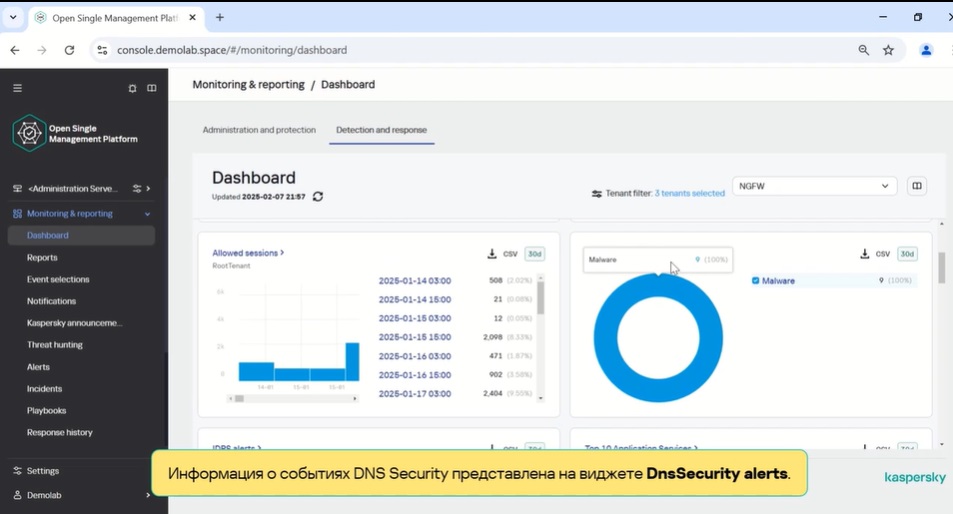The image size is (953, 514).
Task: Open the Incidents section
Action: tap(44, 389)
